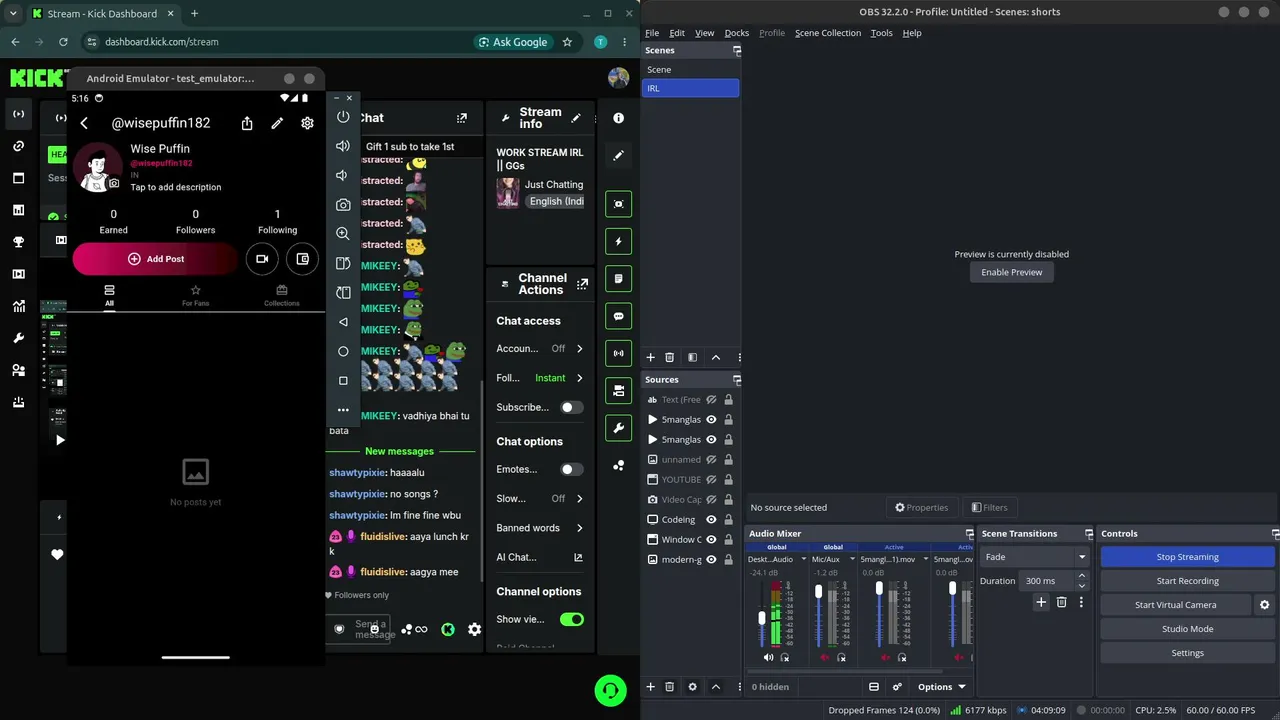The height and width of the screenshot is (720, 1280).
Task: Open the OBS Tools menu
Action: 881,33
